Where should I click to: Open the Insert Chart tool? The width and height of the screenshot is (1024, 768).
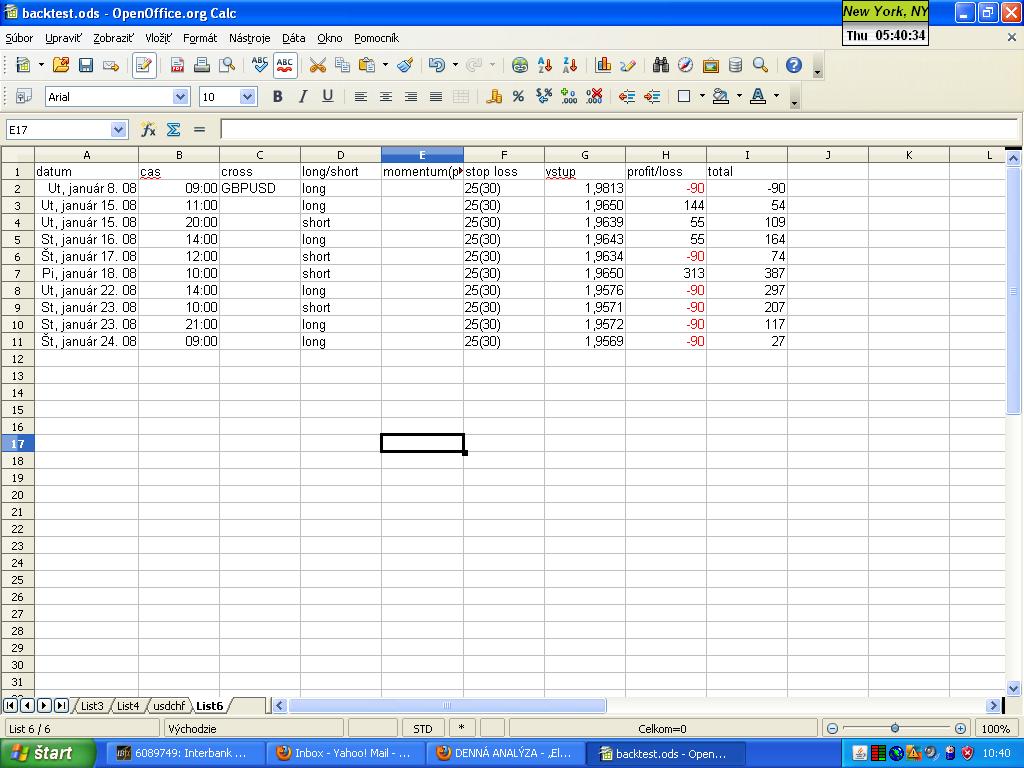[x=603, y=65]
